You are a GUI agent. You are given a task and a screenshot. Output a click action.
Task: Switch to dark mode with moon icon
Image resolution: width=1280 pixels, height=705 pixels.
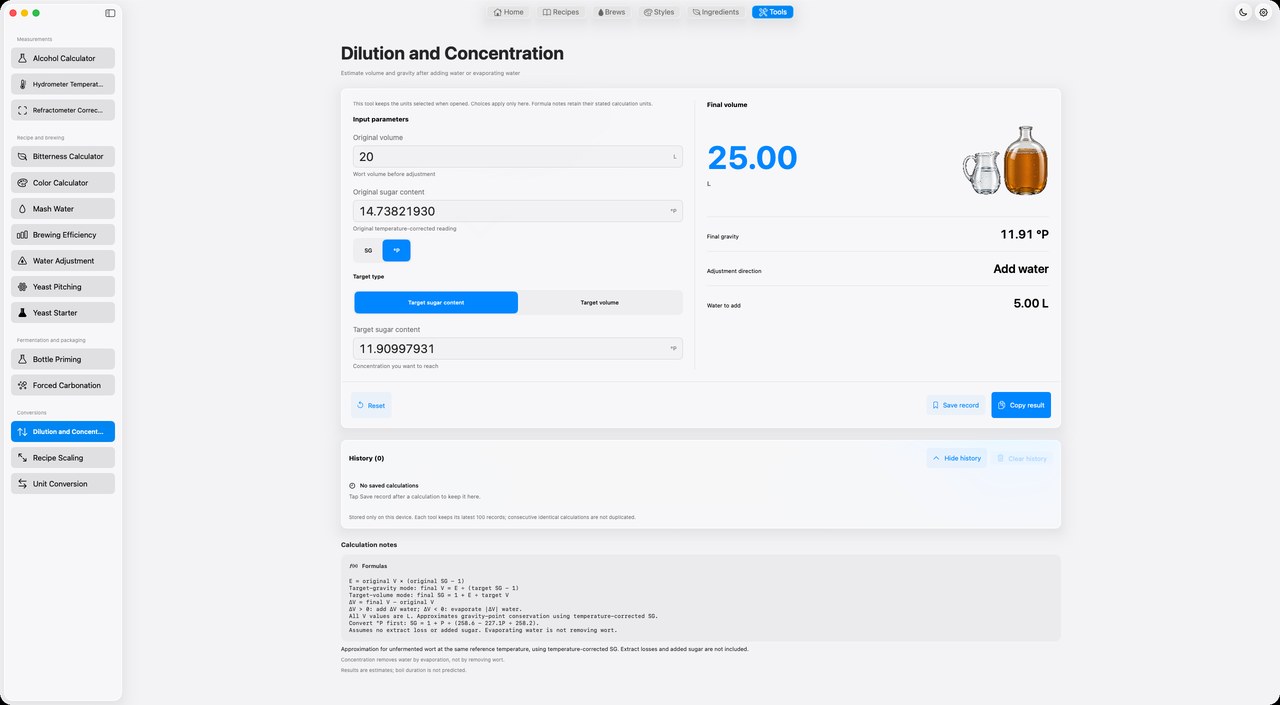point(1243,12)
